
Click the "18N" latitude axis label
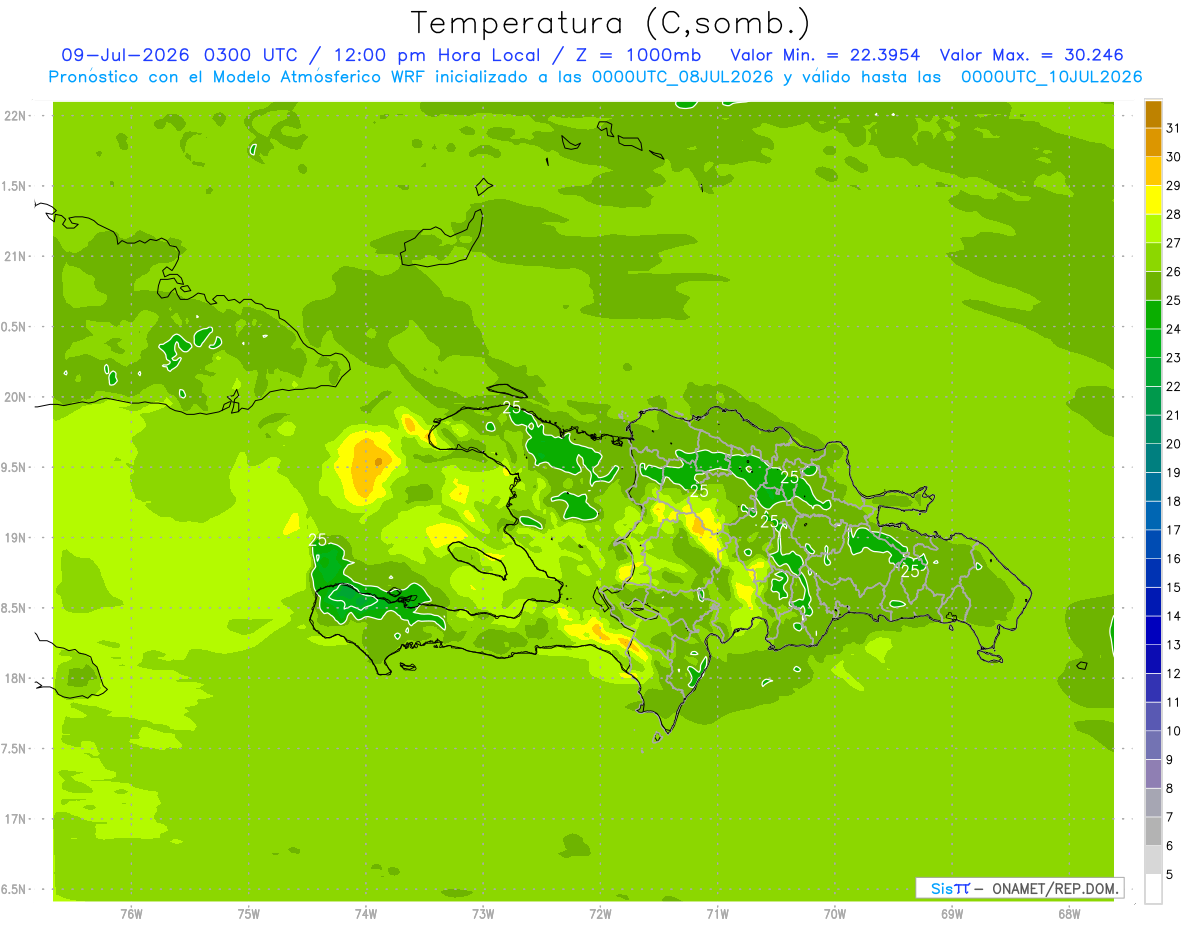[15, 678]
